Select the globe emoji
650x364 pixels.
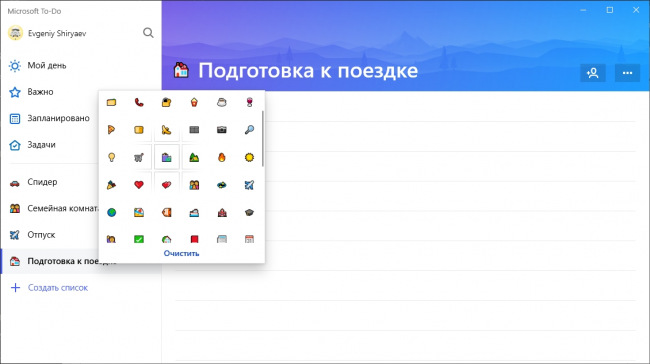[112, 212]
